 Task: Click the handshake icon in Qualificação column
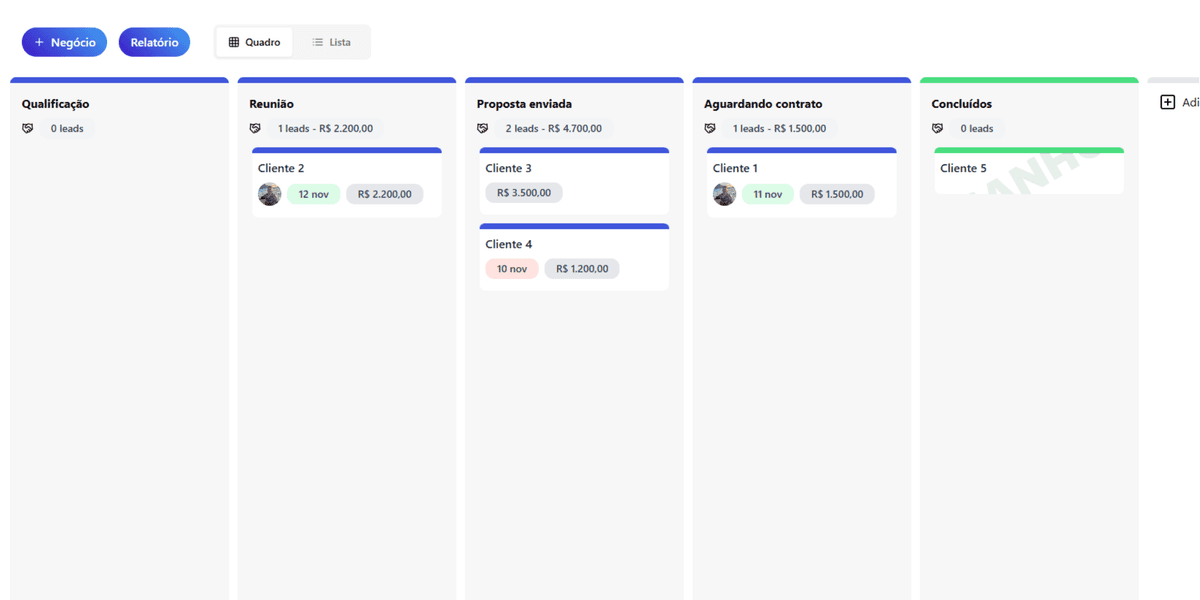[28, 129]
